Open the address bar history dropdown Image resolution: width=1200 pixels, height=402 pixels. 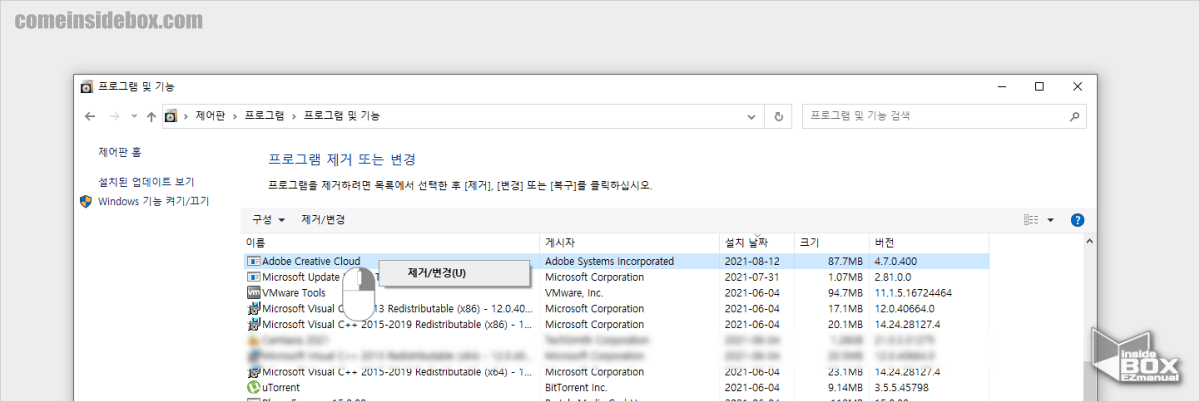753,117
